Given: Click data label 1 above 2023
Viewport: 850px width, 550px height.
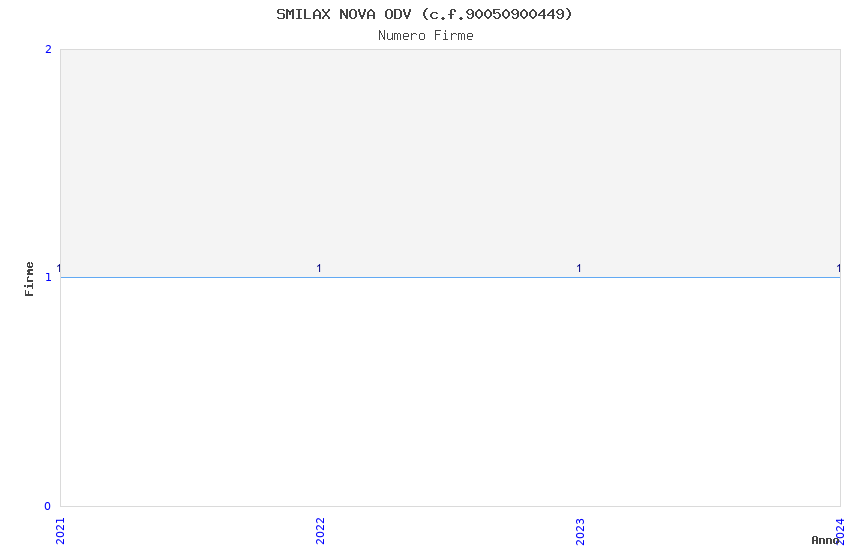Looking at the screenshot, I should click(x=579, y=268).
